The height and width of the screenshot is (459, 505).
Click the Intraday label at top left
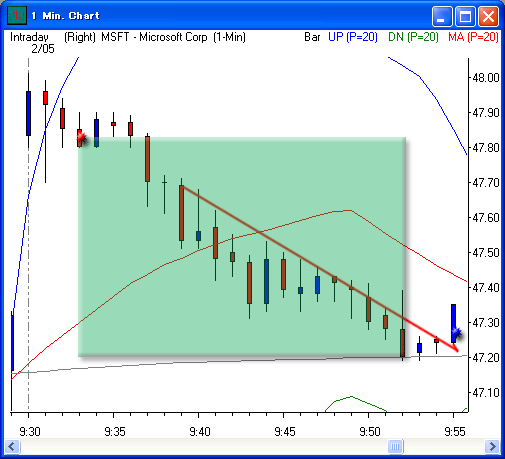tap(29, 37)
